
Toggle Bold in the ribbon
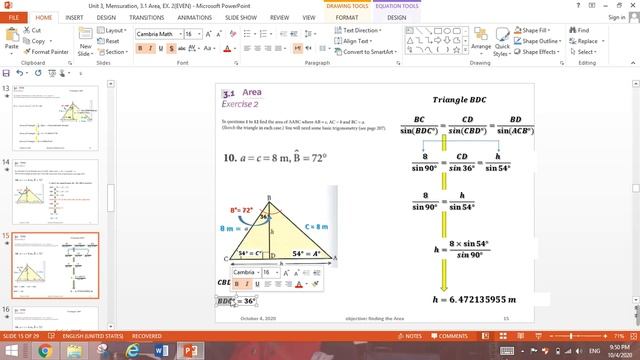(140, 49)
